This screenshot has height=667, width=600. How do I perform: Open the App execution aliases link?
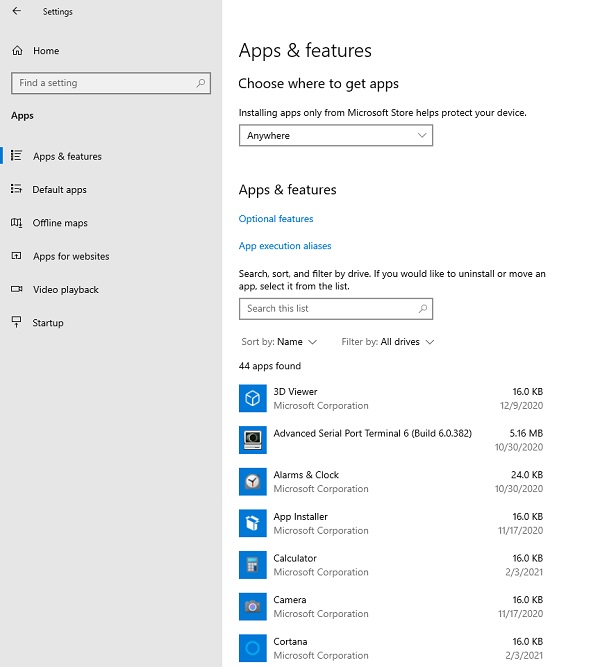point(285,246)
